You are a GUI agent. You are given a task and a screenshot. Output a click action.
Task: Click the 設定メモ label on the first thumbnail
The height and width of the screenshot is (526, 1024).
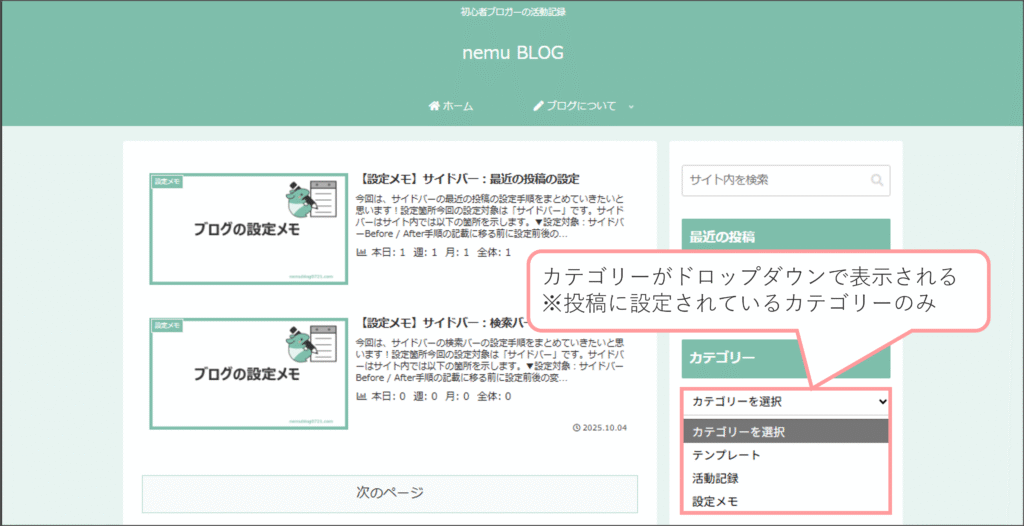167,182
